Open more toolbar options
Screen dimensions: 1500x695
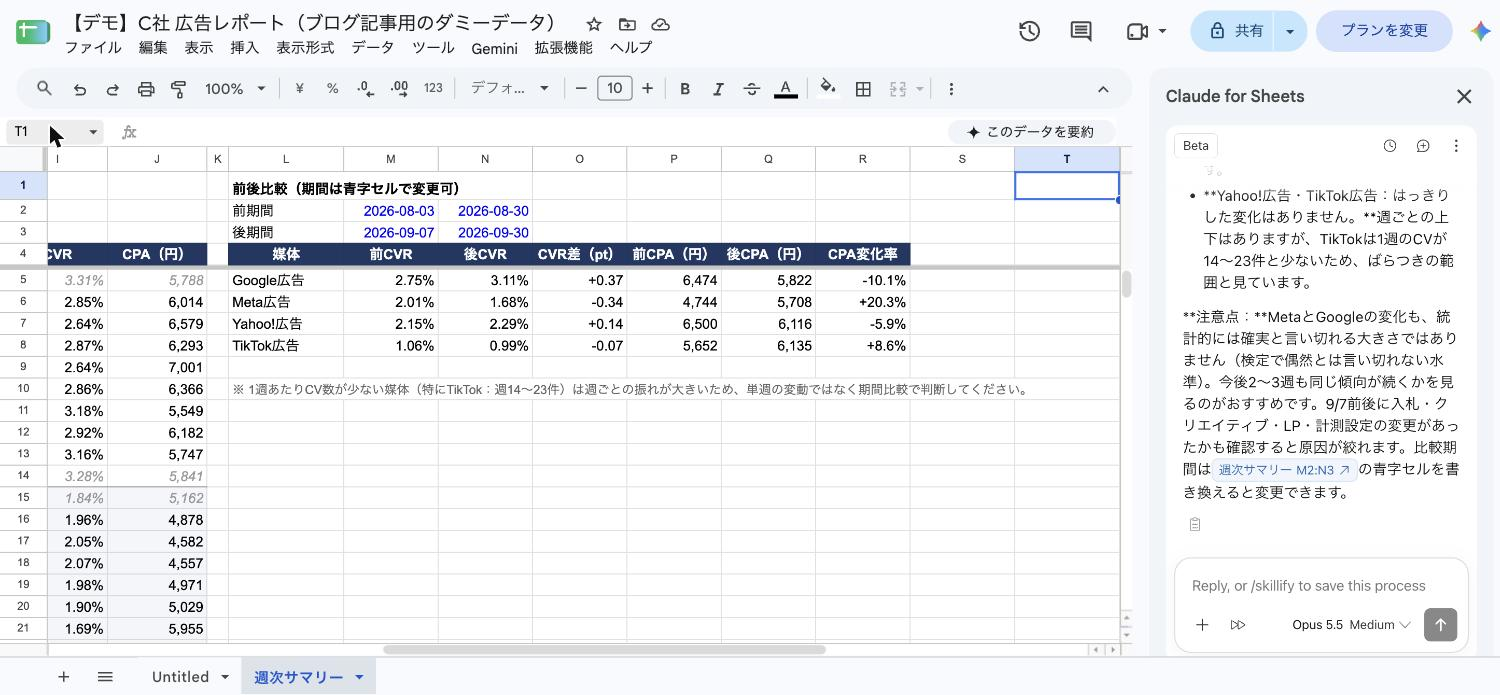tap(951, 89)
